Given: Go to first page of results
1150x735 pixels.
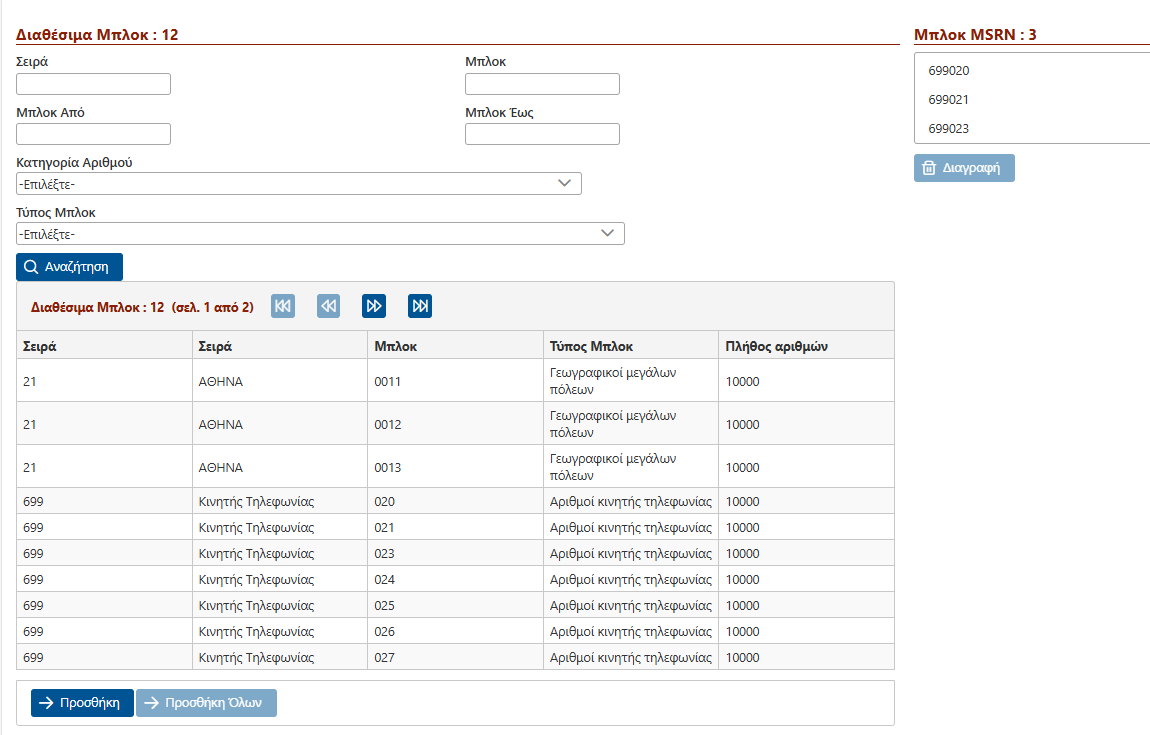Looking at the screenshot, I should point(283,306).
